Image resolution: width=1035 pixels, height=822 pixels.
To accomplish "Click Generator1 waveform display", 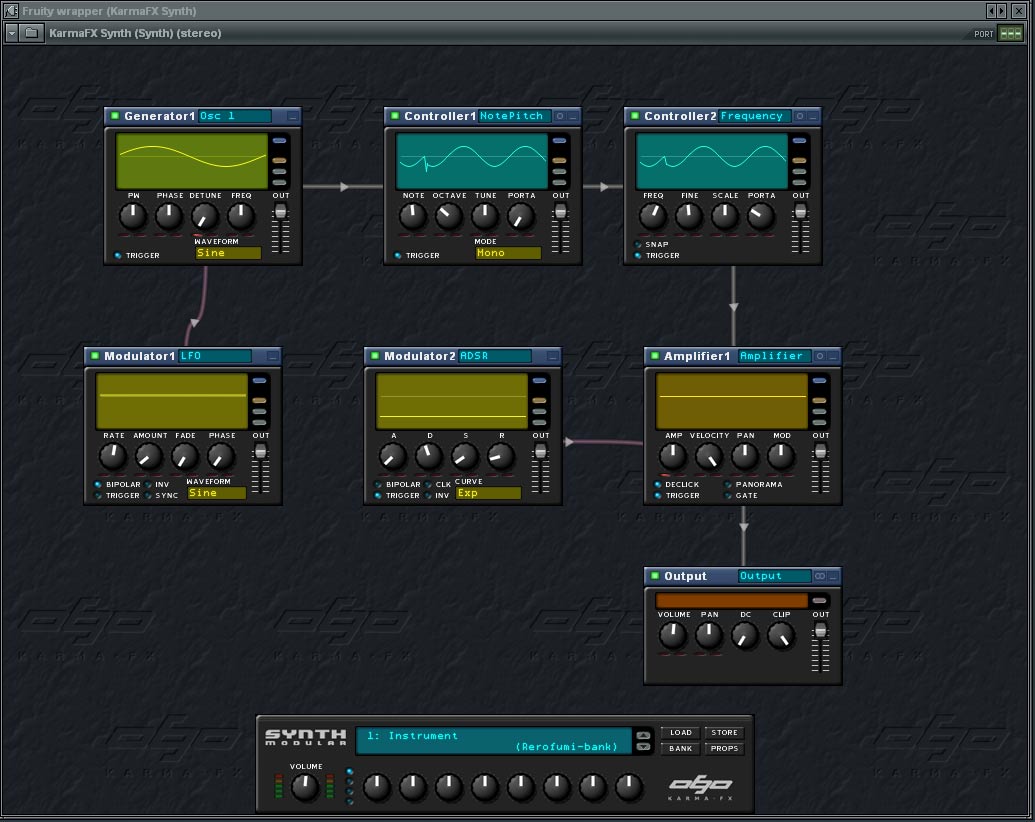I will [192, 162].
